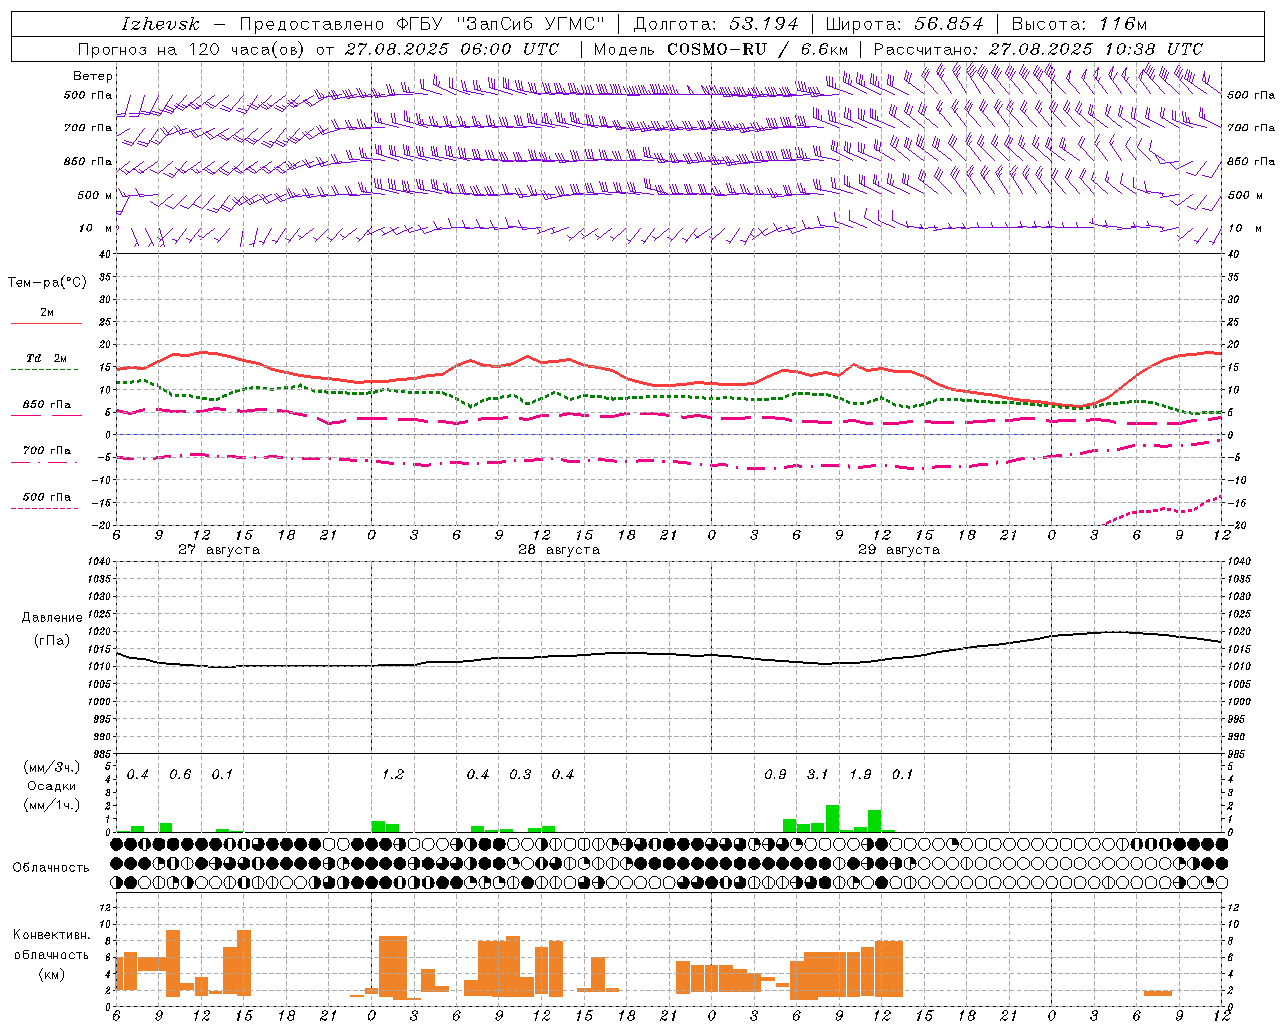Click the '(км)' convective cloud unit label
Viewport: 1280px width, 1024px height.
[52, 974]
